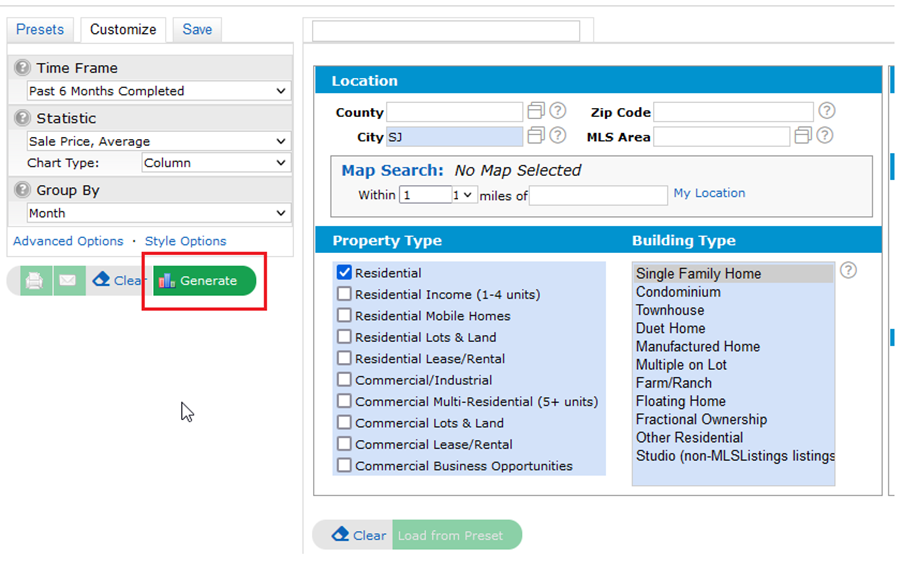The width and height of the screenshot is (902, 571).
Task: Open the miles radius dropdown
Action: point(464,195)
